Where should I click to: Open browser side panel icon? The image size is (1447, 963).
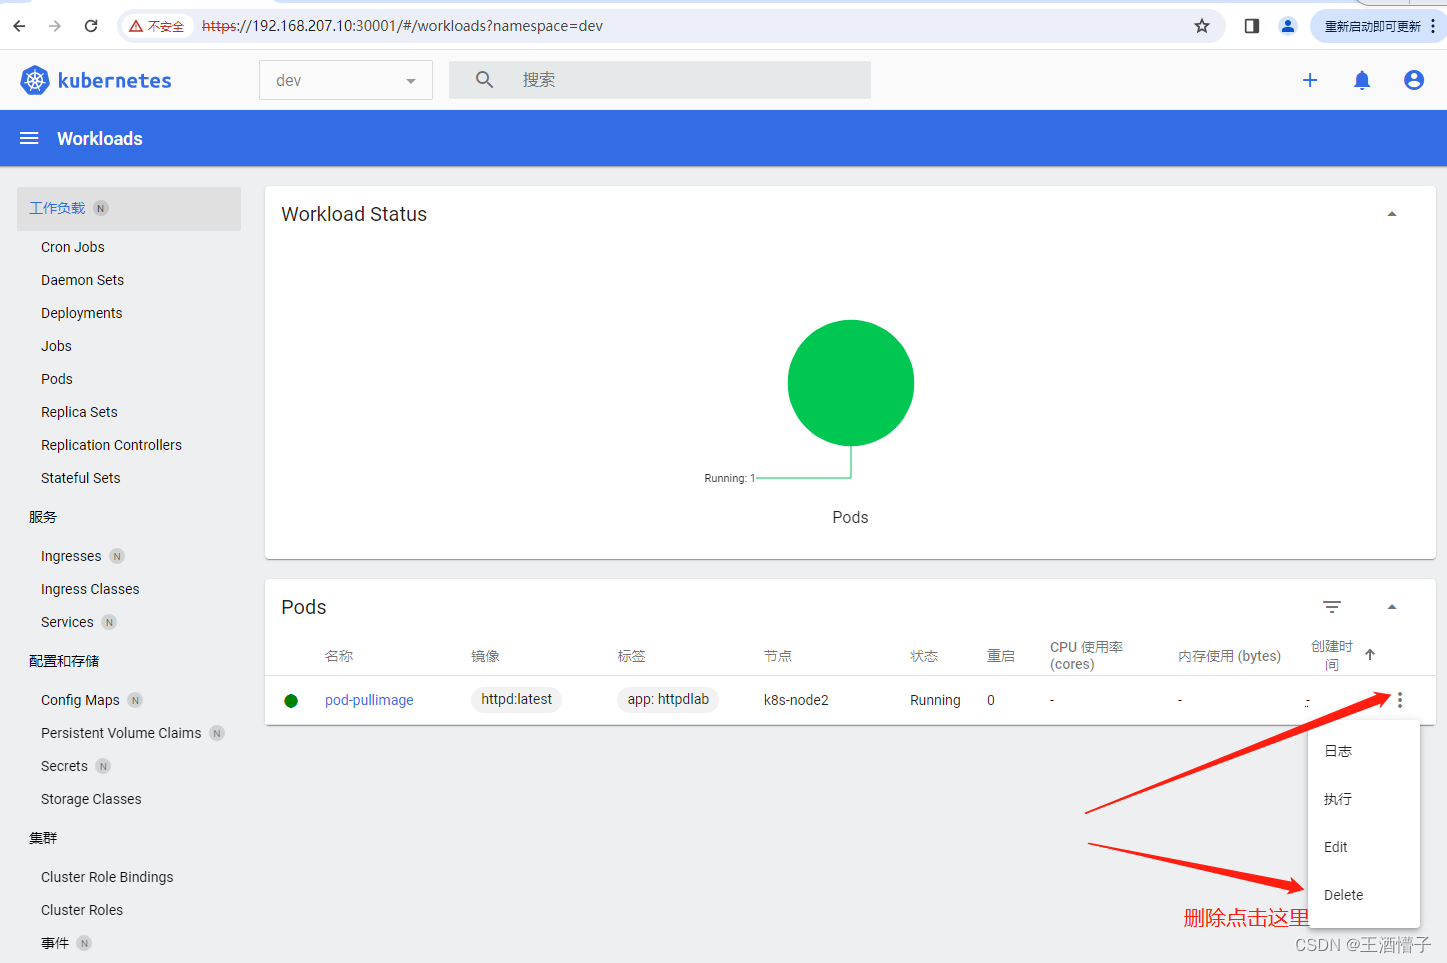tap(1252, 26)
